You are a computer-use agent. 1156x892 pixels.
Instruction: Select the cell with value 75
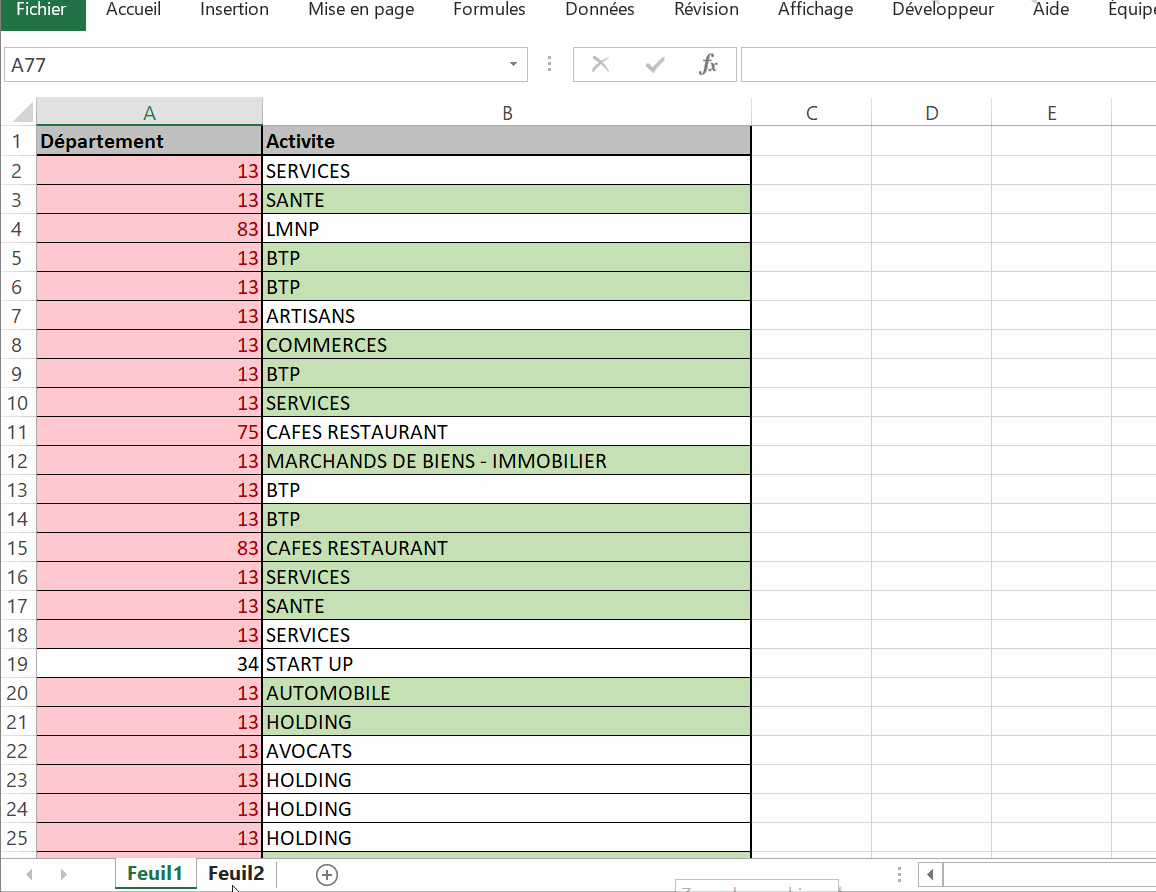(149, 432)
